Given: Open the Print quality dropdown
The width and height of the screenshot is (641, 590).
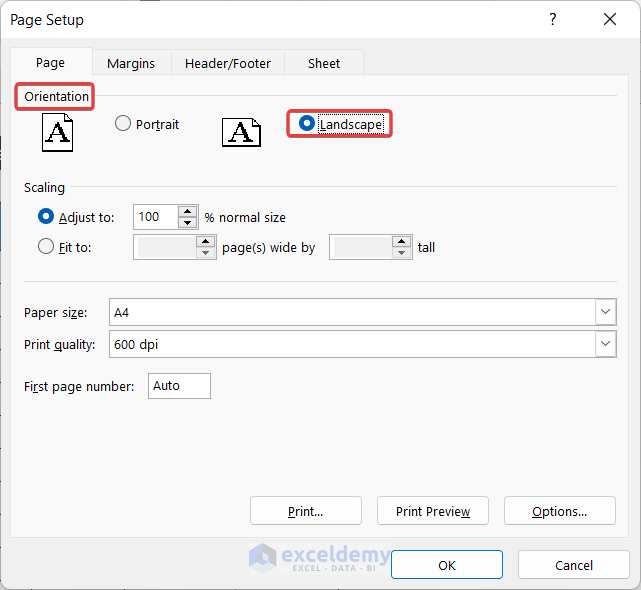Looking at the screenshot, I should pyautogui.click(x=605, y=345).
